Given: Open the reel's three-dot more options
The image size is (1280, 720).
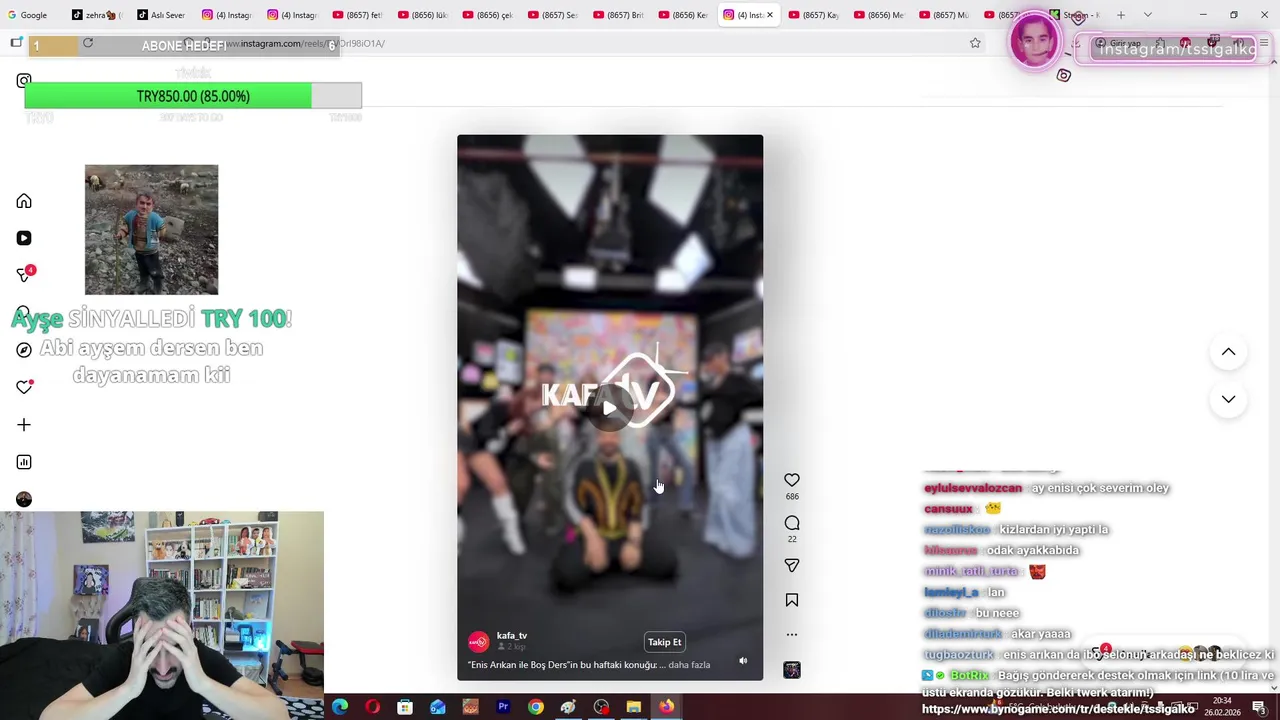Looking at the screenshot, I should pyautogui.click(x=792, y=634).
